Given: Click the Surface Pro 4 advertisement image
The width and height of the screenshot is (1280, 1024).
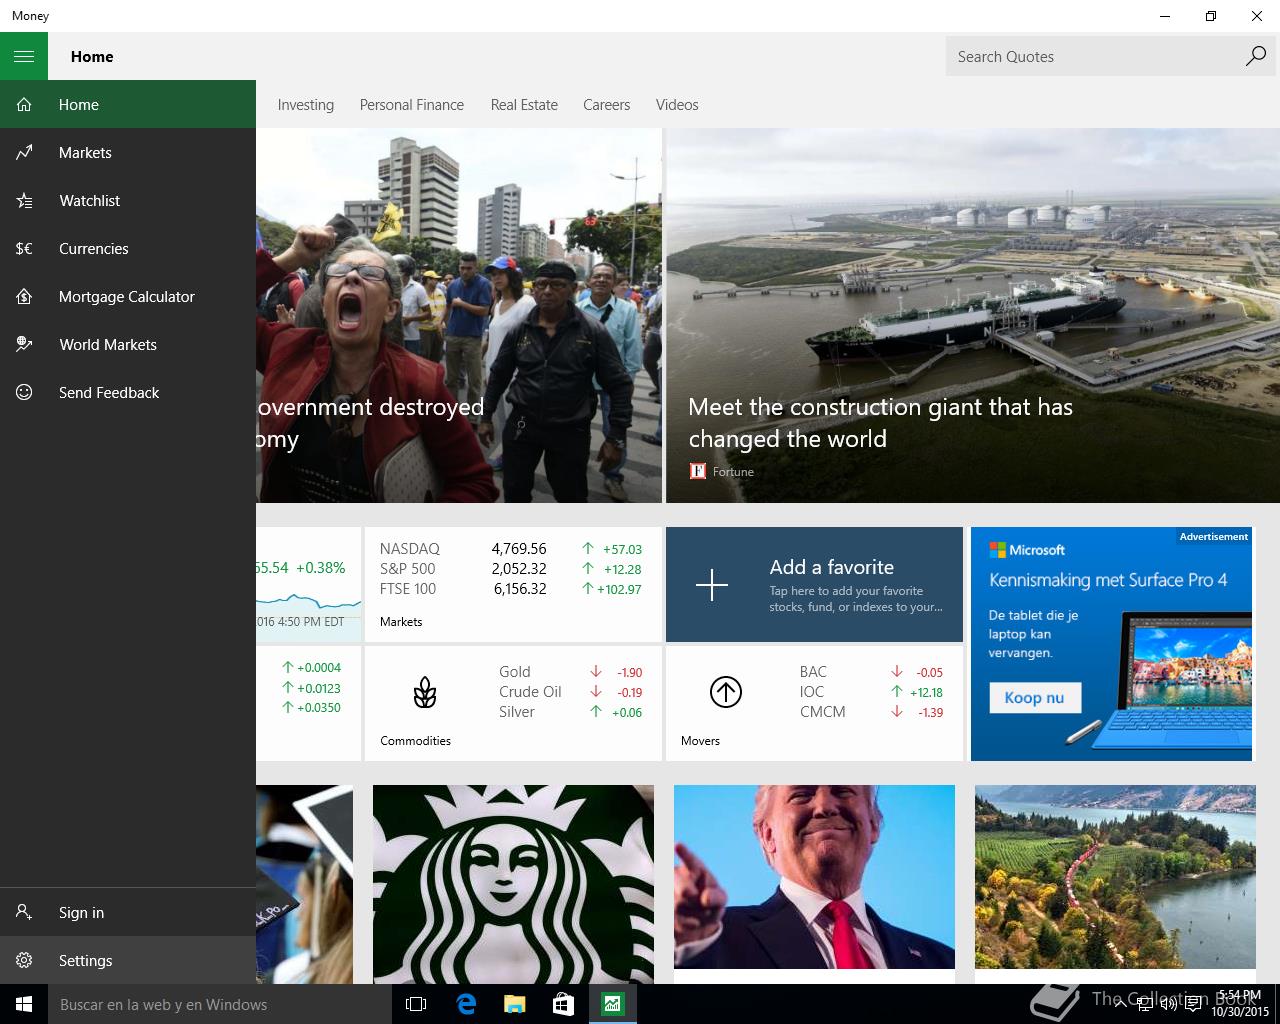Looking at the screenshot, I should point(1111,644).
